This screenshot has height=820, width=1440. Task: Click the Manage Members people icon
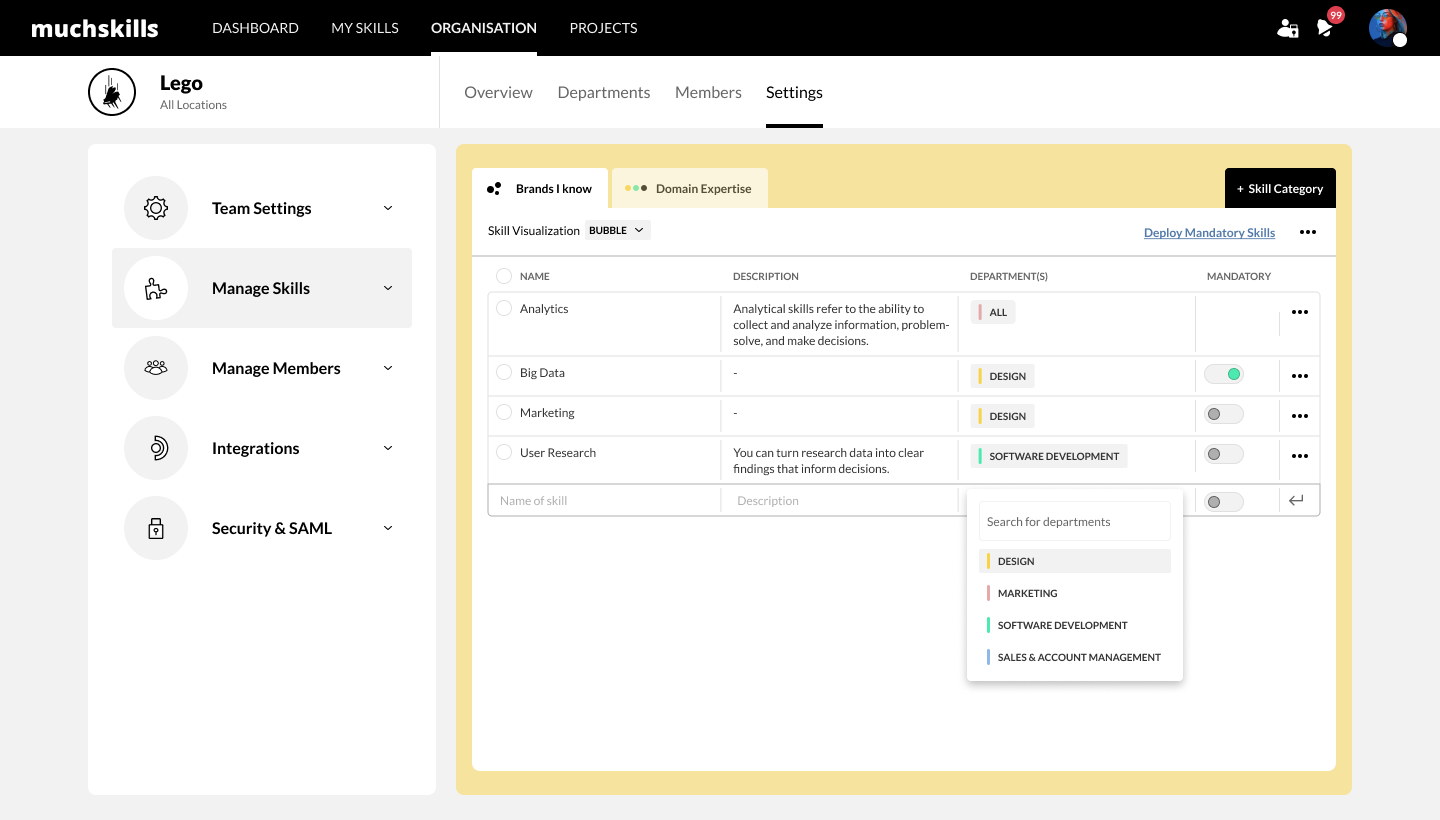156,368
